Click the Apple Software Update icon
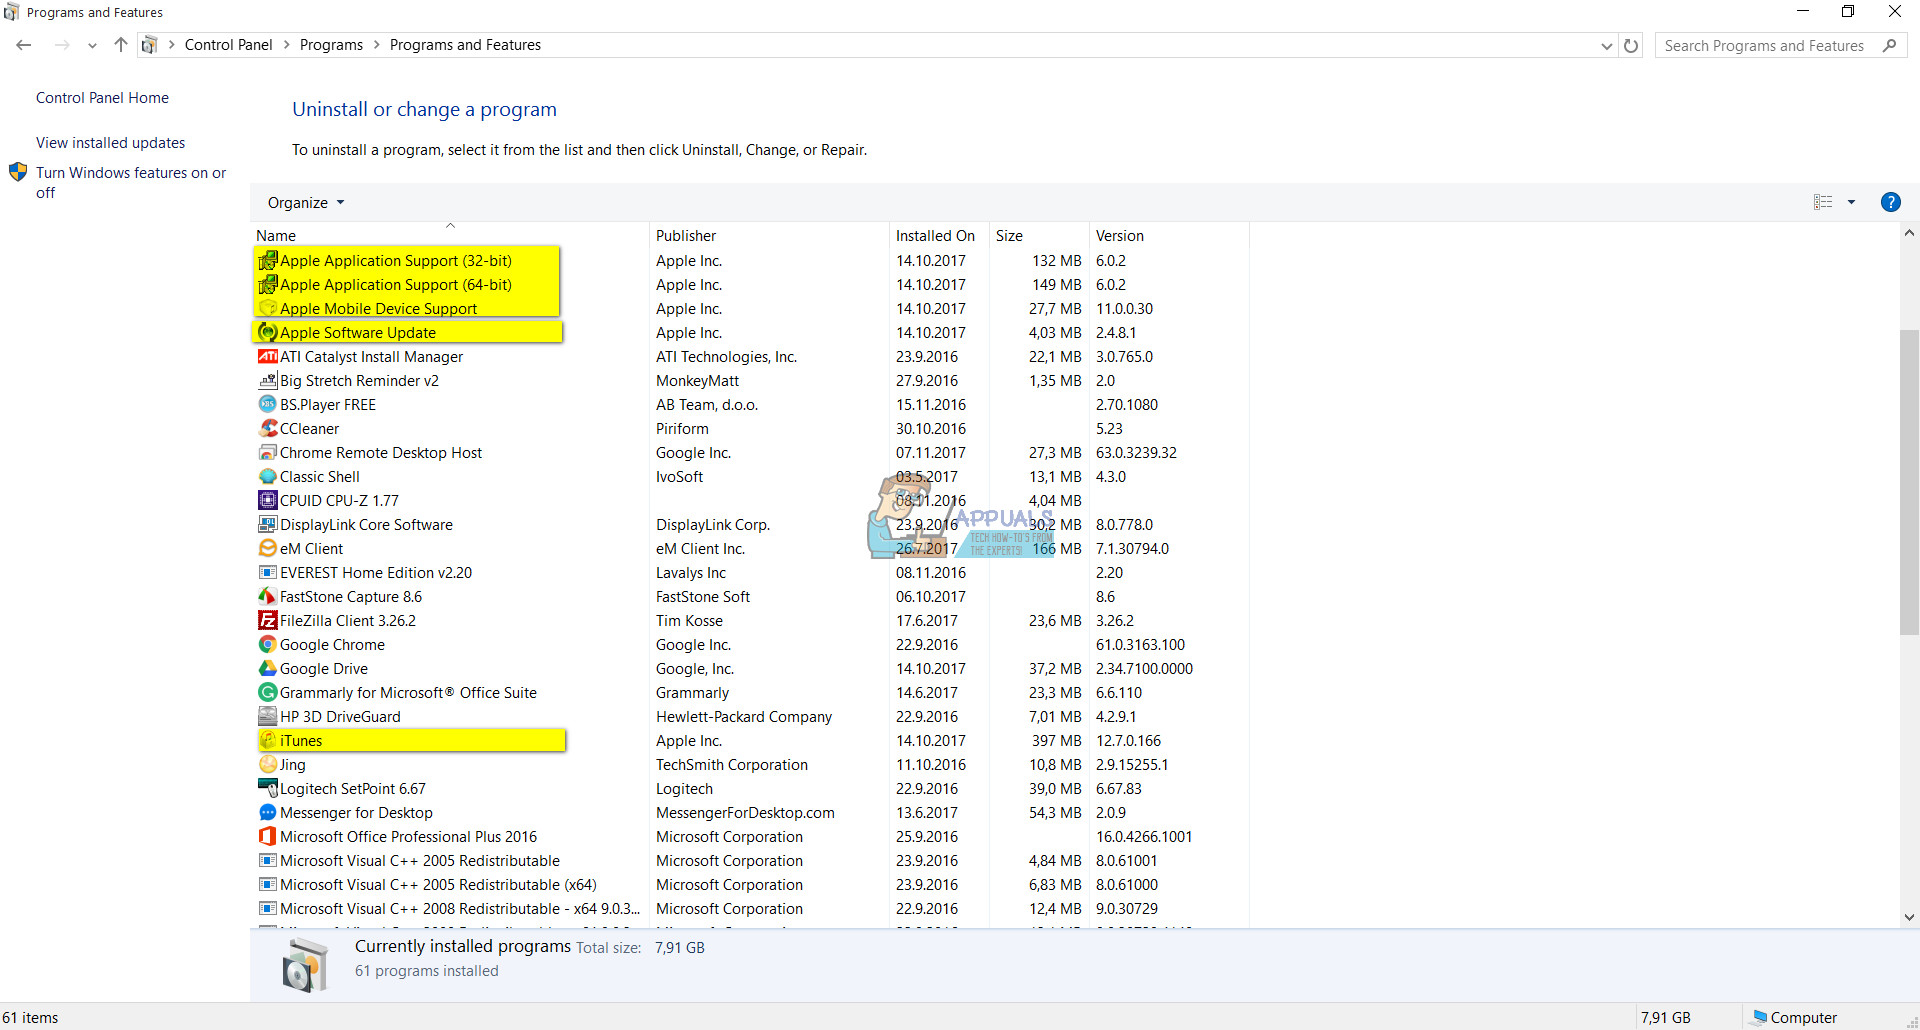The width and height of the screenshot is (1920, 1030). tap(268, 333)
